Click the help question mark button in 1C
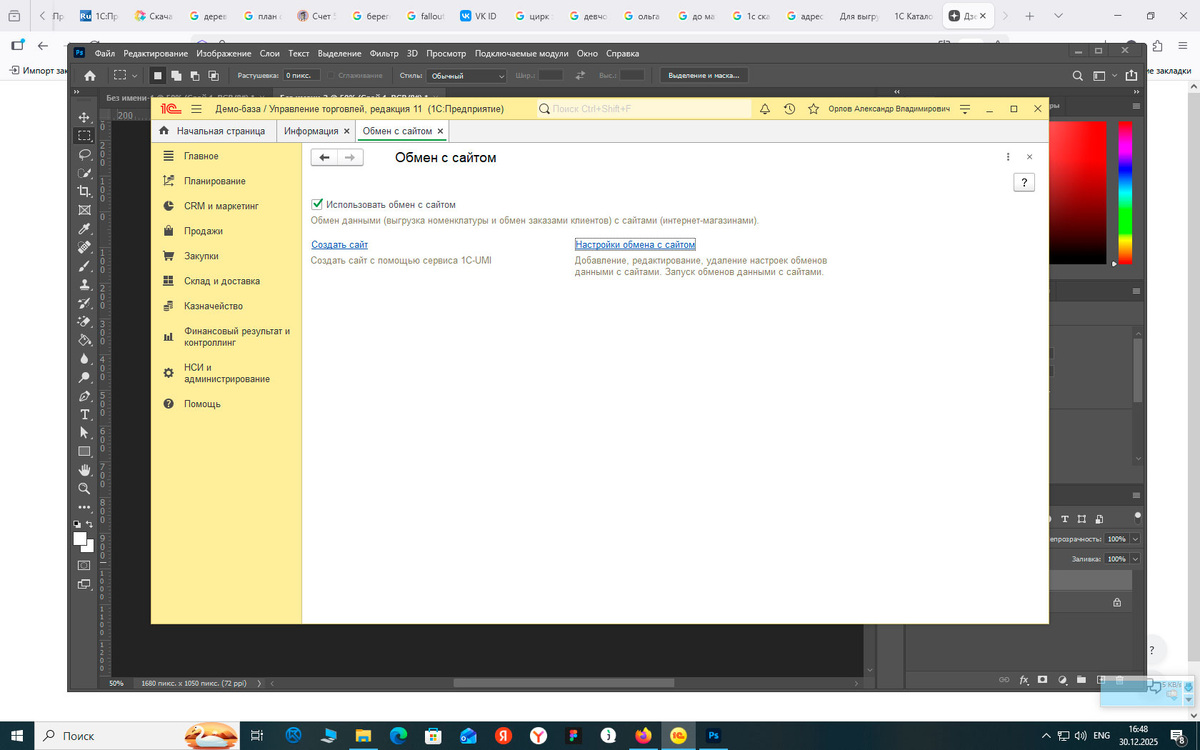This screenshot has width=1200, height=750. point(1023,182)
